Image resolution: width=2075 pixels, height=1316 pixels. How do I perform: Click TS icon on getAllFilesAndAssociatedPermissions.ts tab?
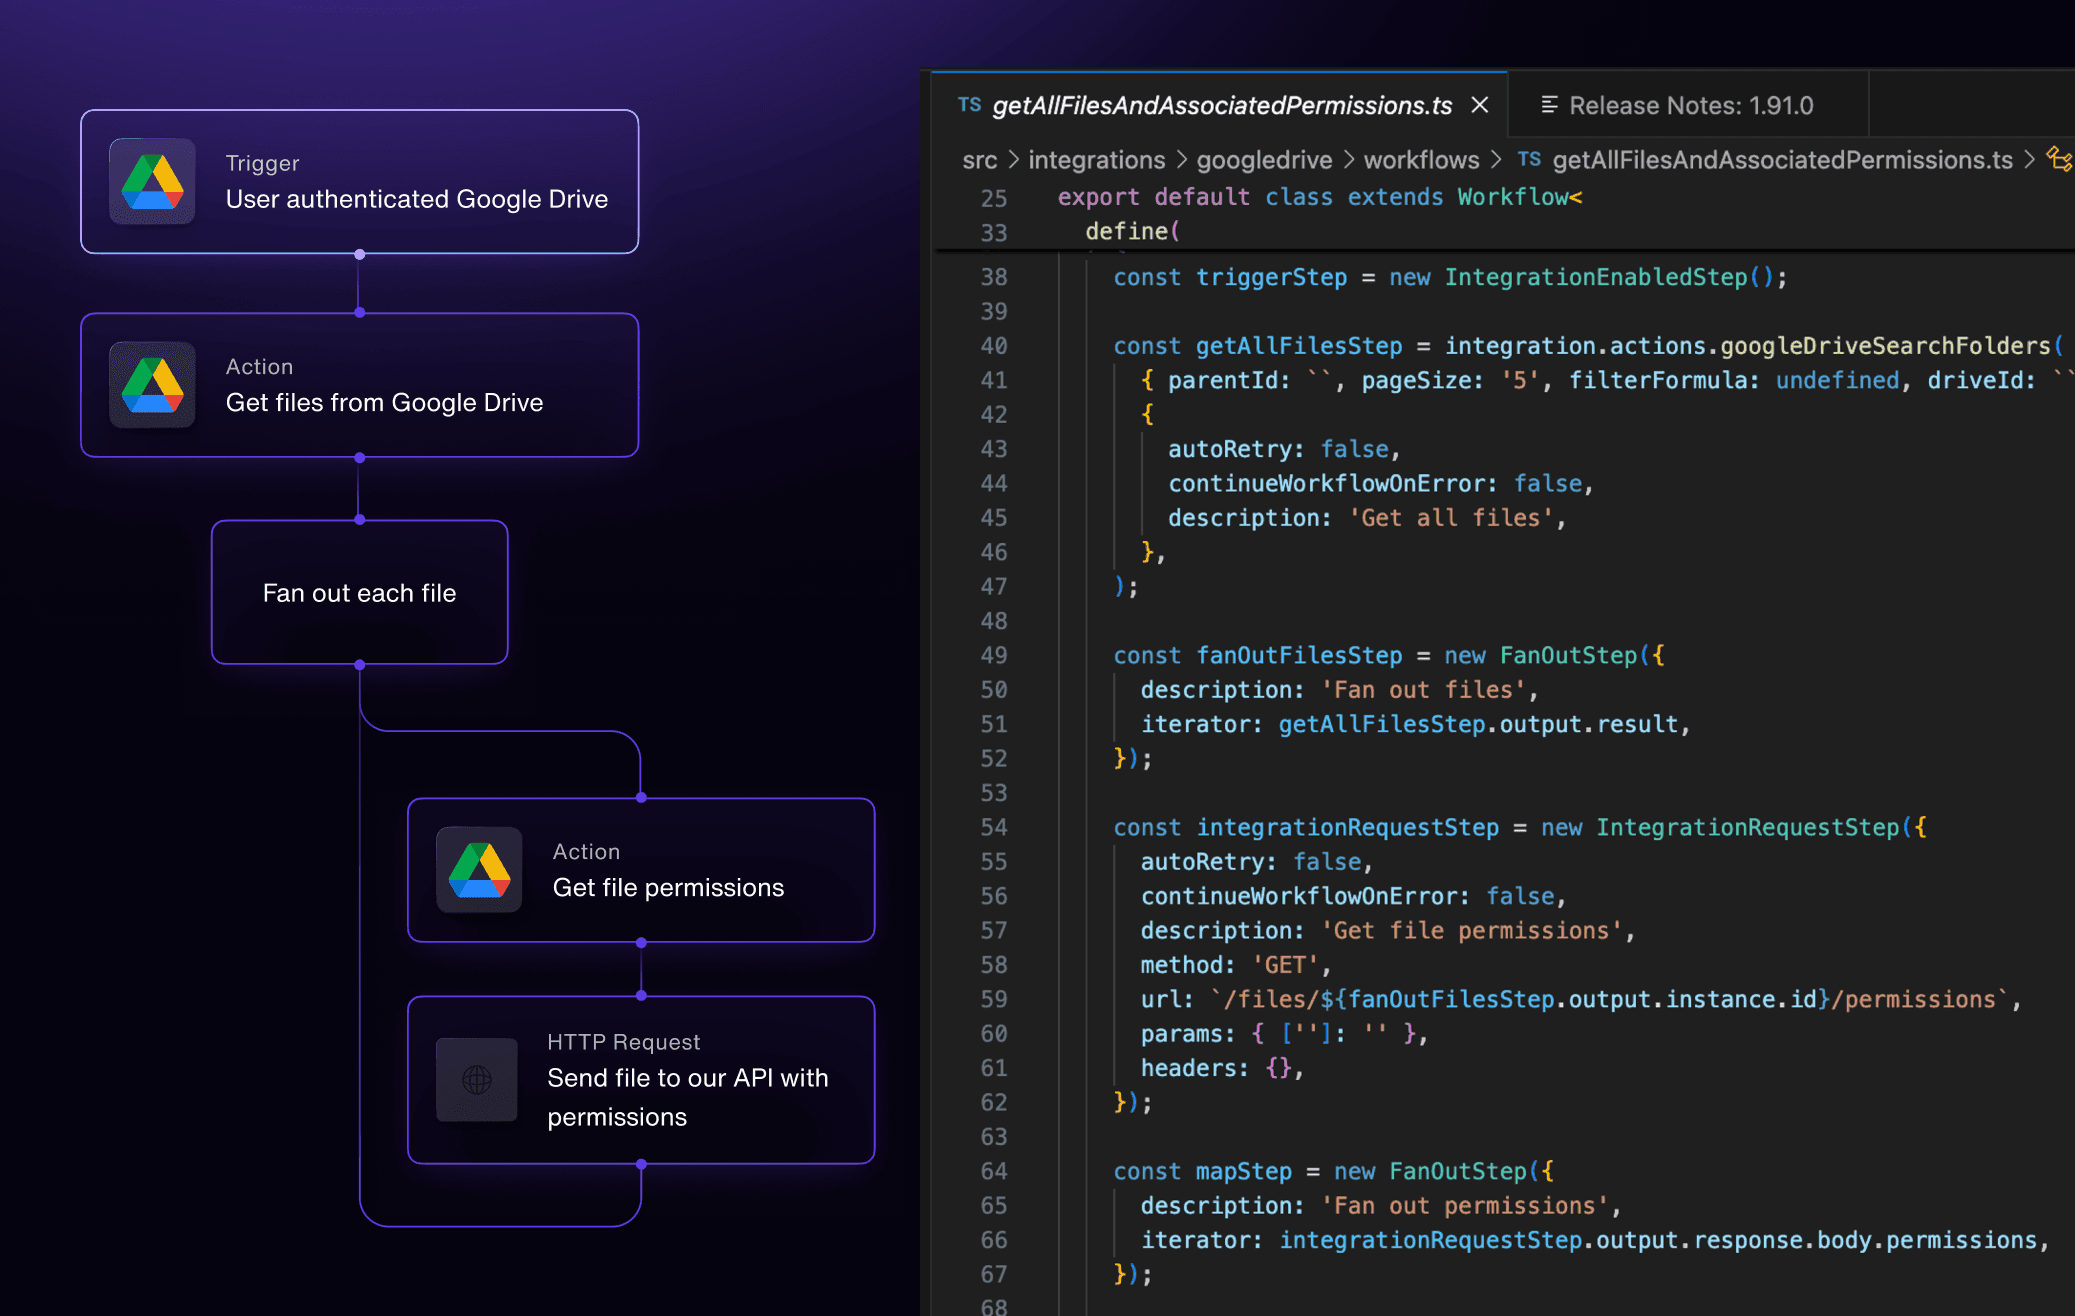click(x=969, y=105)
